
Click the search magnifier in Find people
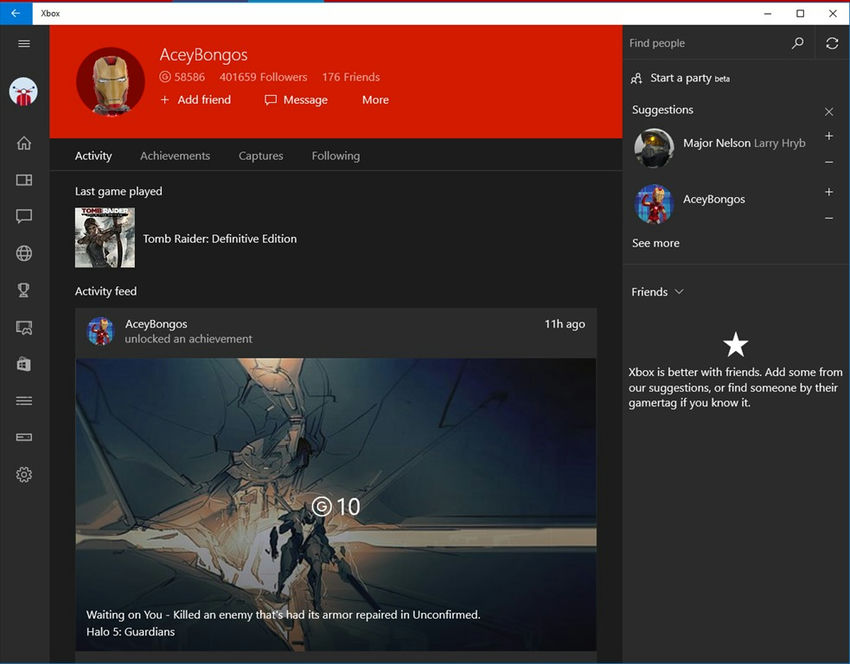pyautogui.click(x=797, y=43)
